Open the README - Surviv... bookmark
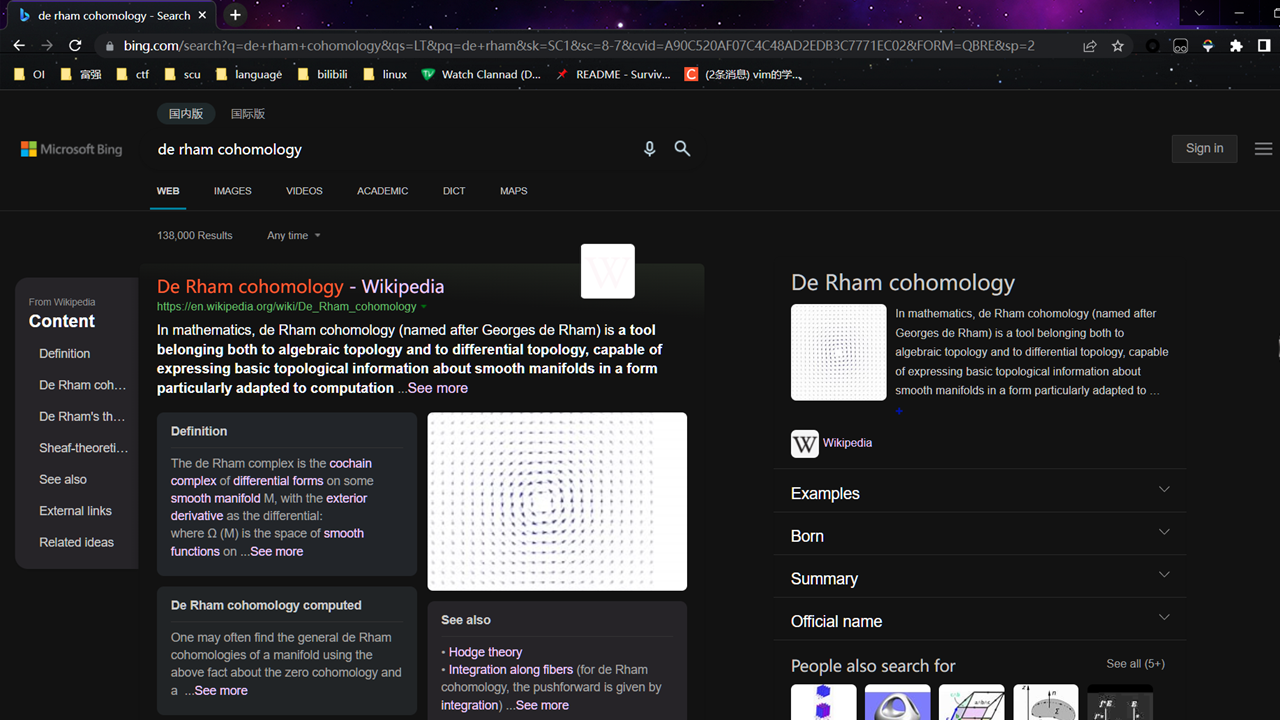This screenshot has height=720, width=1280. tap(613, 74)
